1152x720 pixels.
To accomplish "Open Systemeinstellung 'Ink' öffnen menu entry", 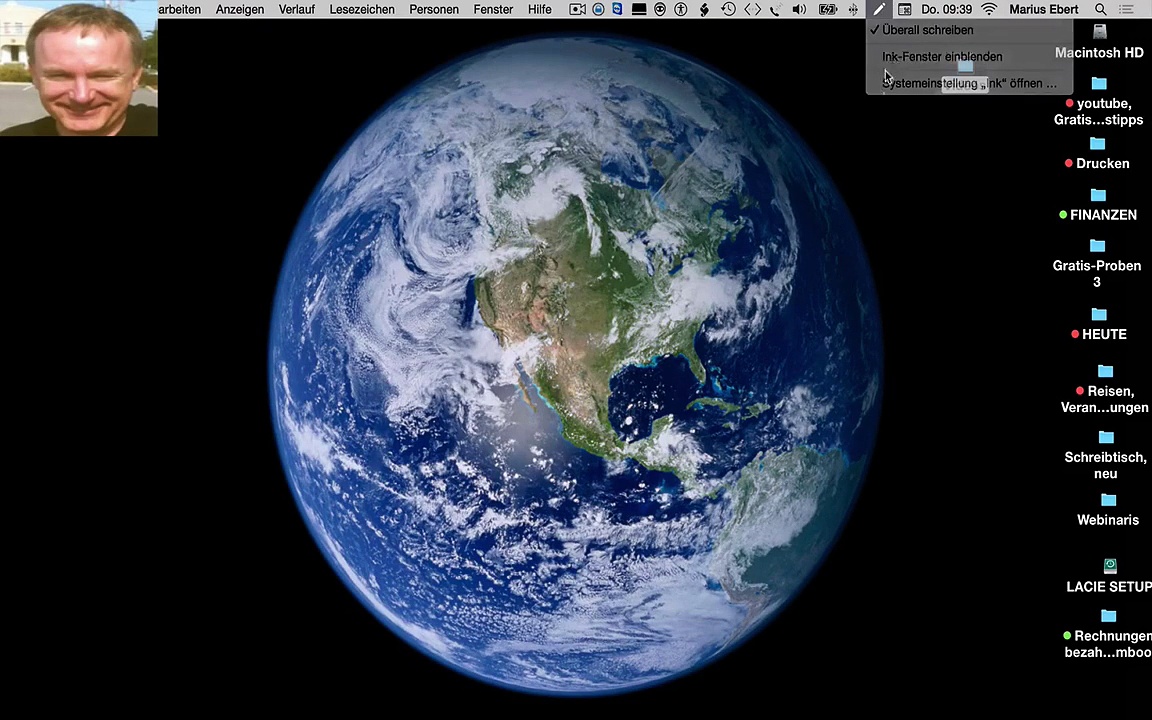I will [x=969, y=83].
